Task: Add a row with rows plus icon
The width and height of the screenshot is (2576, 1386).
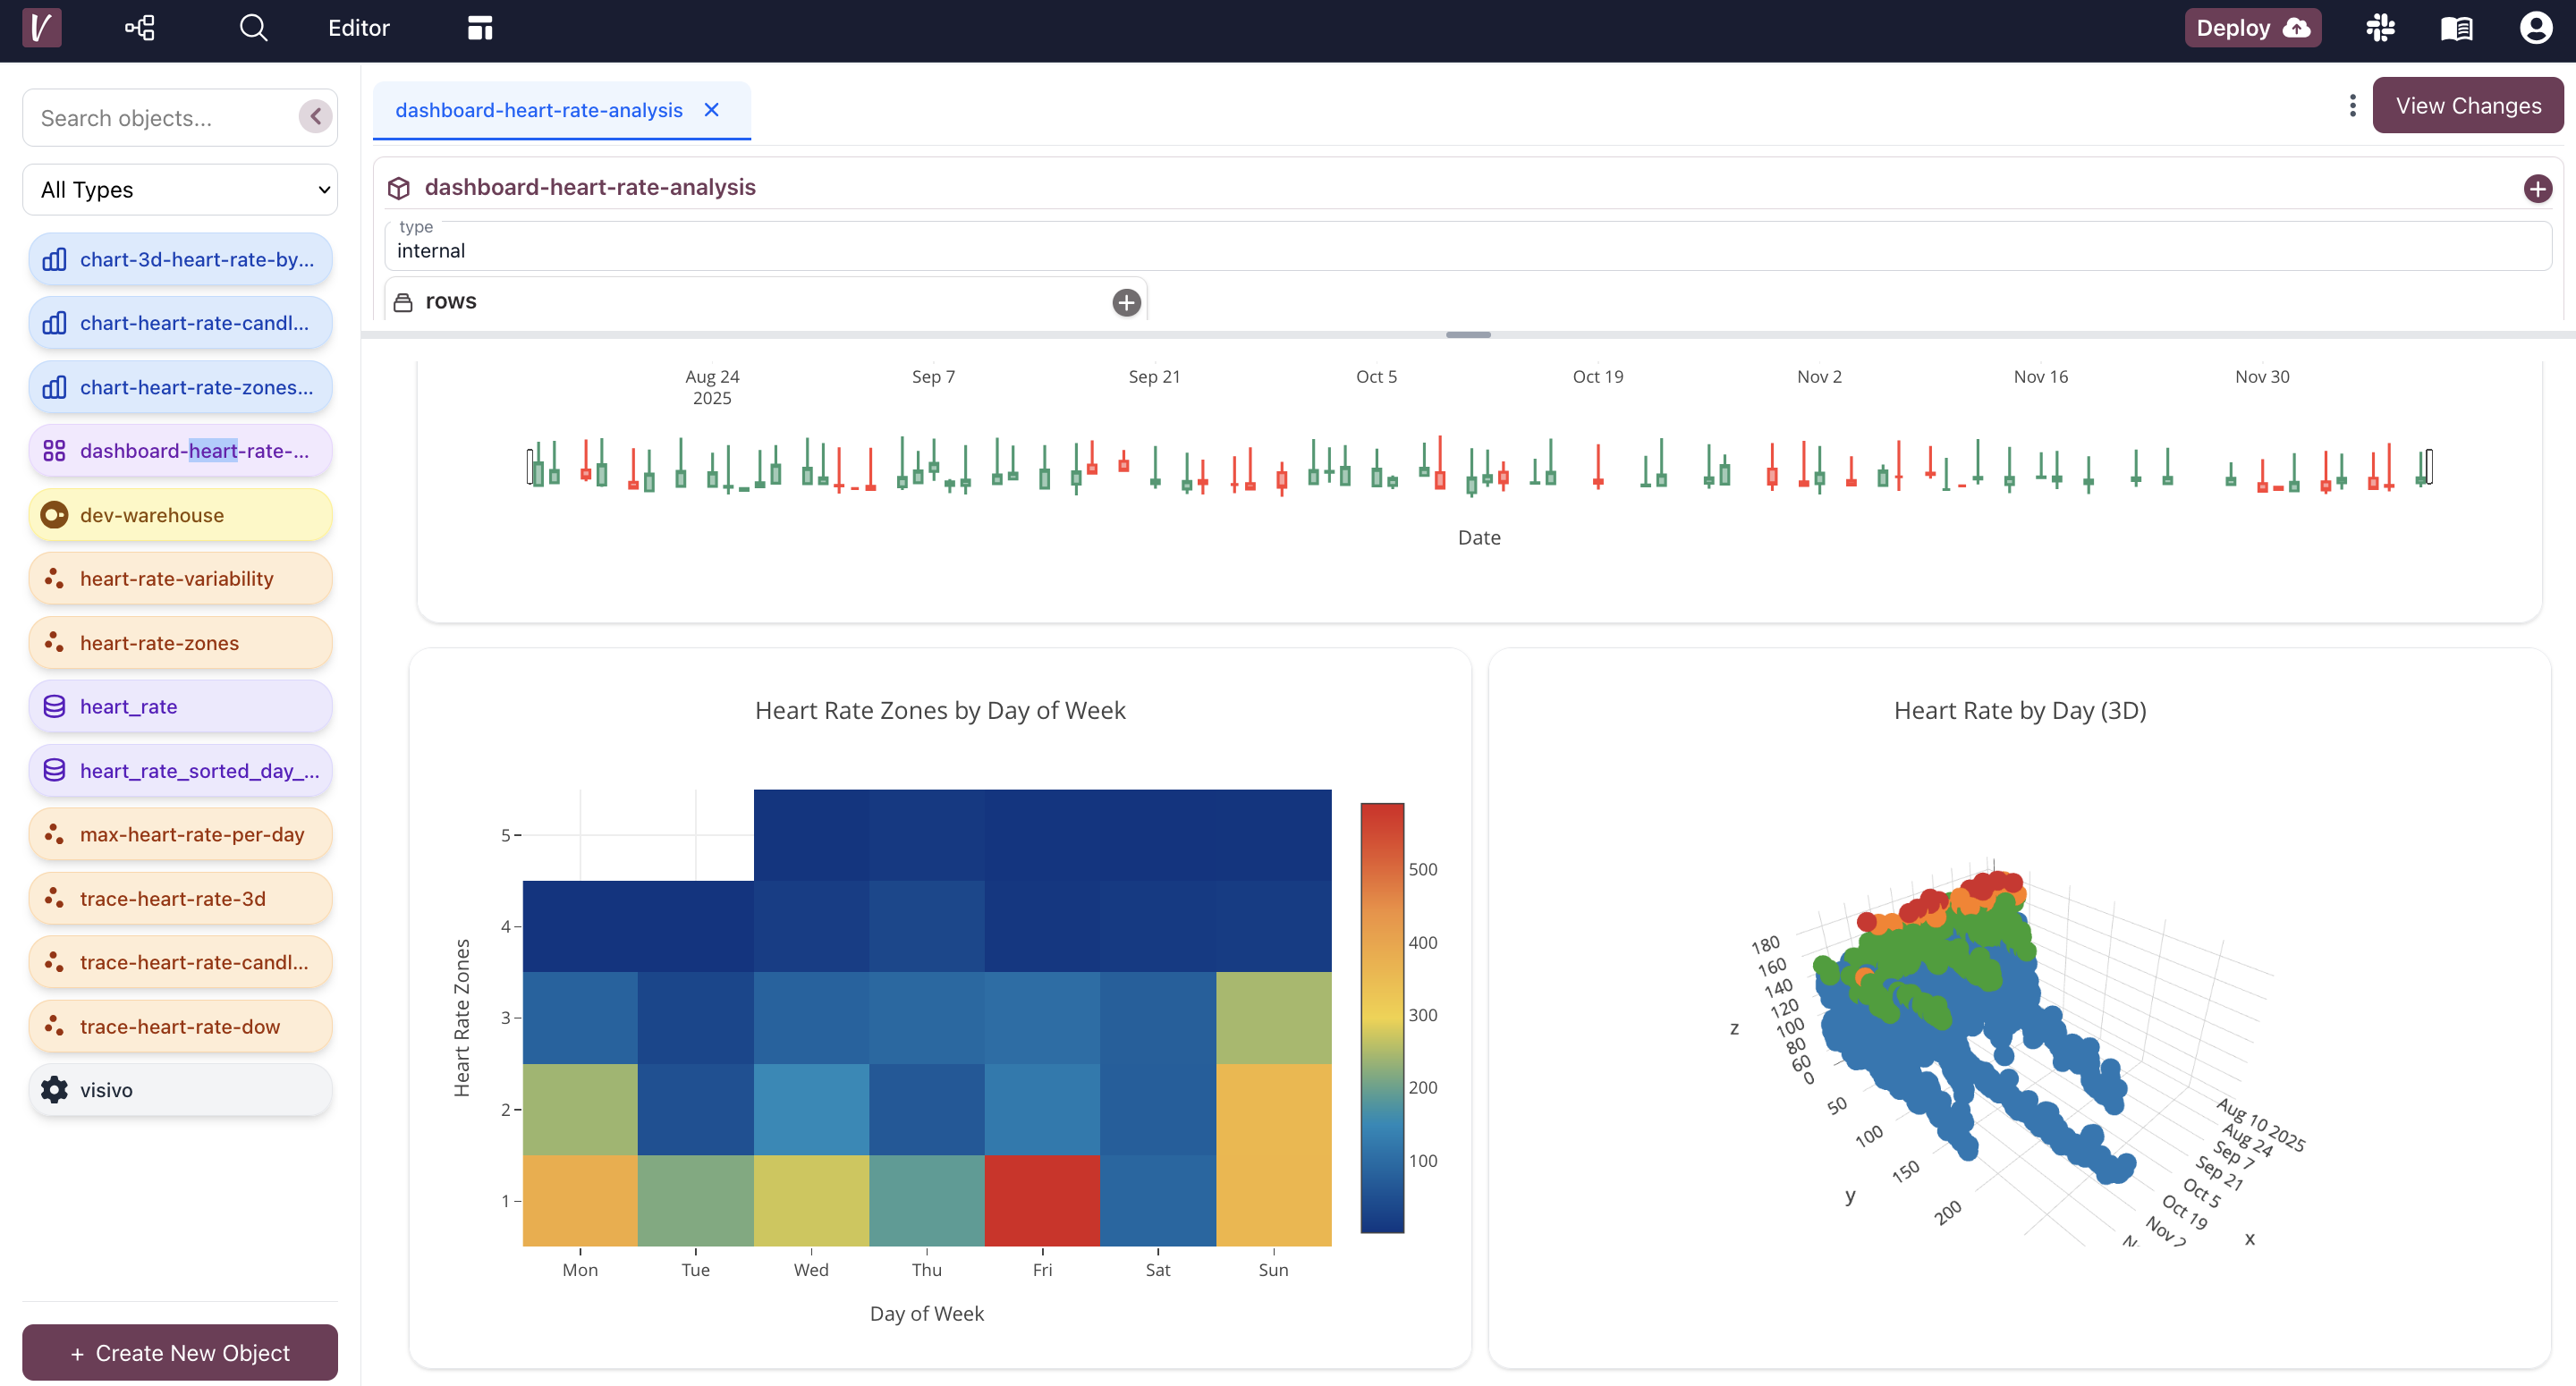Action: click(1126, 302)
